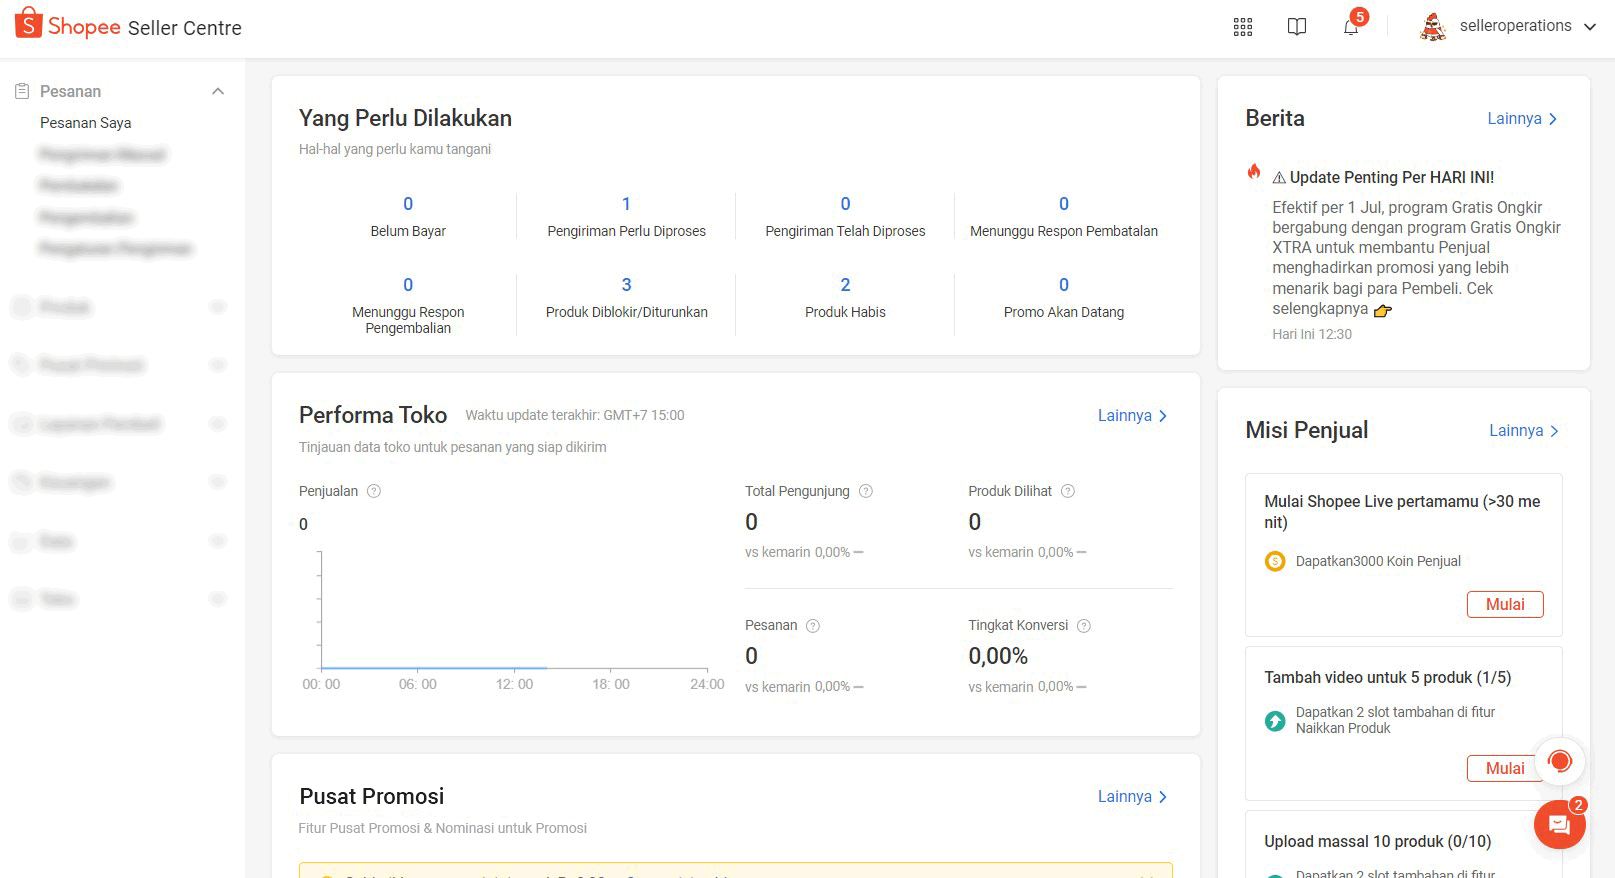Screen dimensions: 1615x878
Task: Click help icon next to Total Pengunjung
Action: (x=866, y=491)
